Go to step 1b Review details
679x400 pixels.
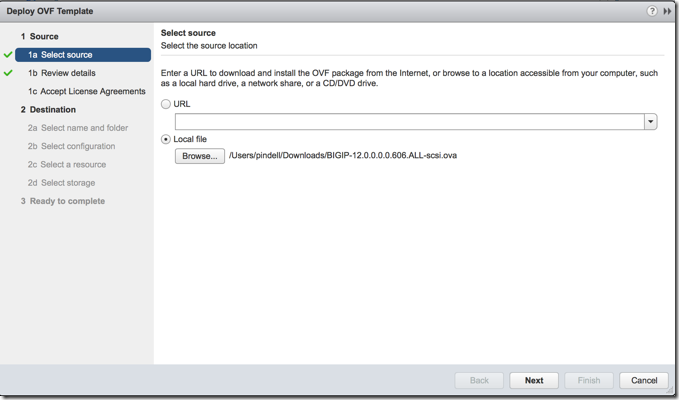[62, 73]
